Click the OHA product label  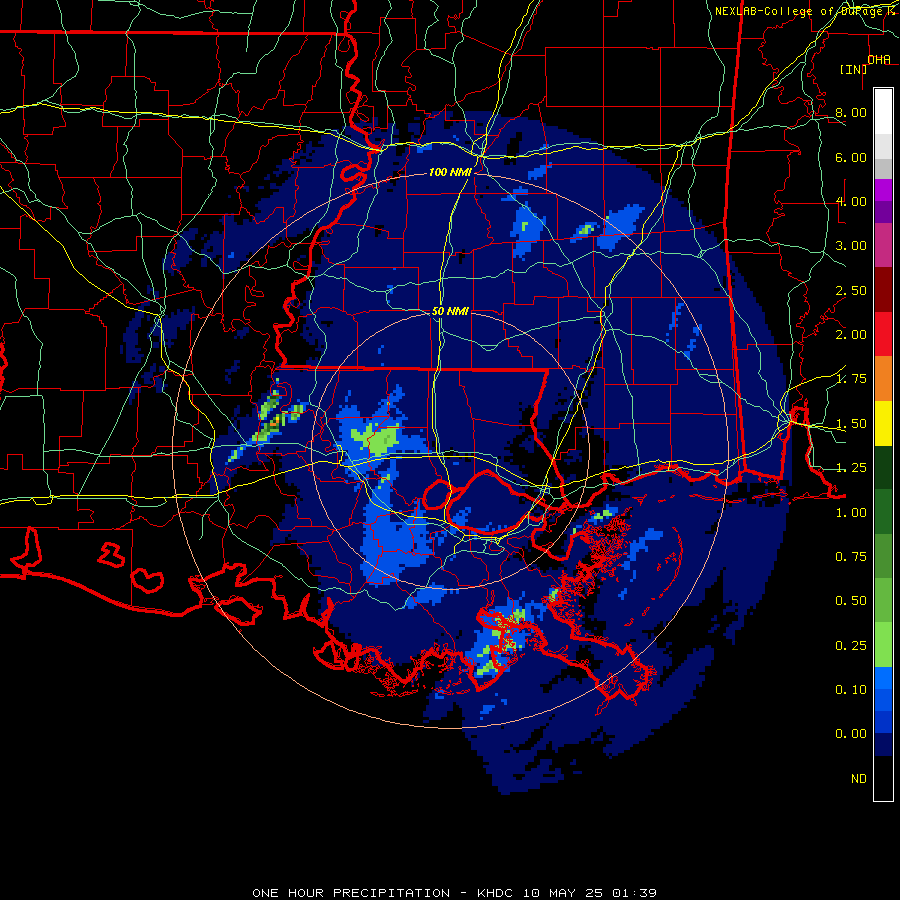click(879, 60)
